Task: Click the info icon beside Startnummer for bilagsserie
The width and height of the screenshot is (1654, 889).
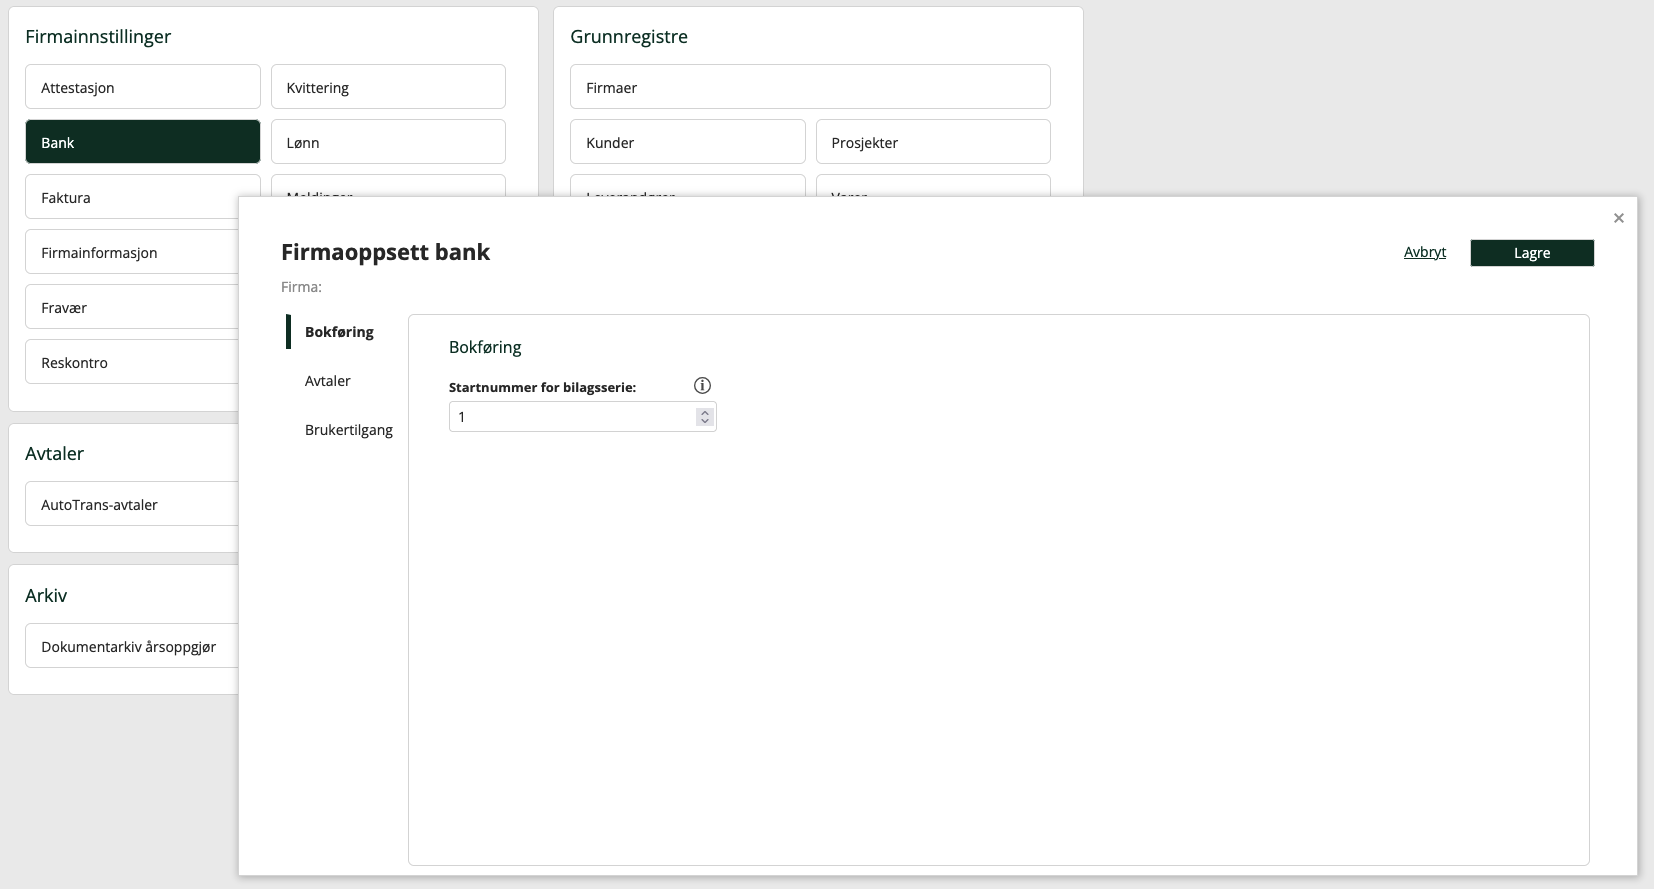Action: tap(702, 386)
